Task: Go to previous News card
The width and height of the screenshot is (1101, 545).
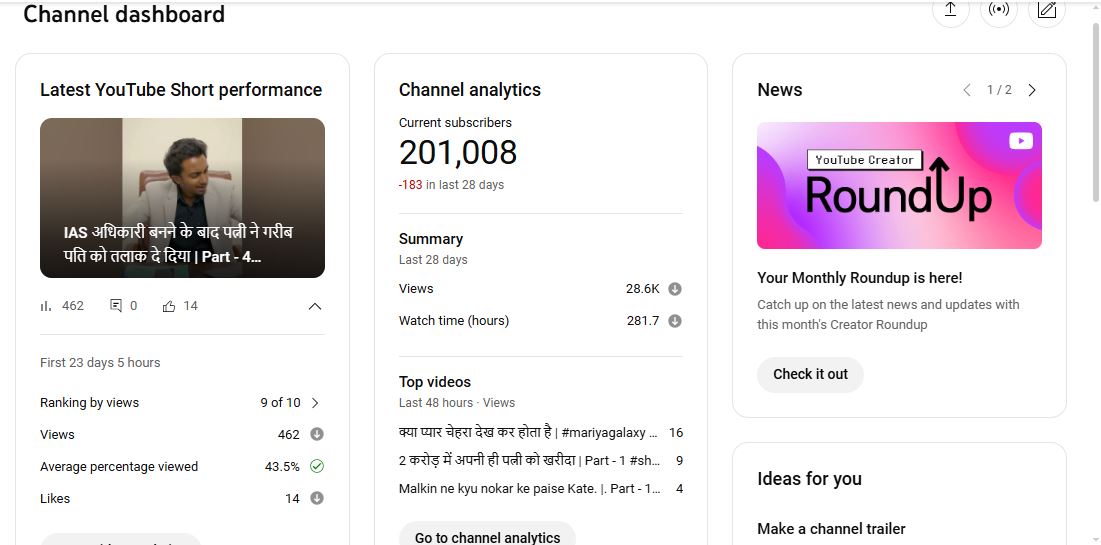Action: [967, 90]
